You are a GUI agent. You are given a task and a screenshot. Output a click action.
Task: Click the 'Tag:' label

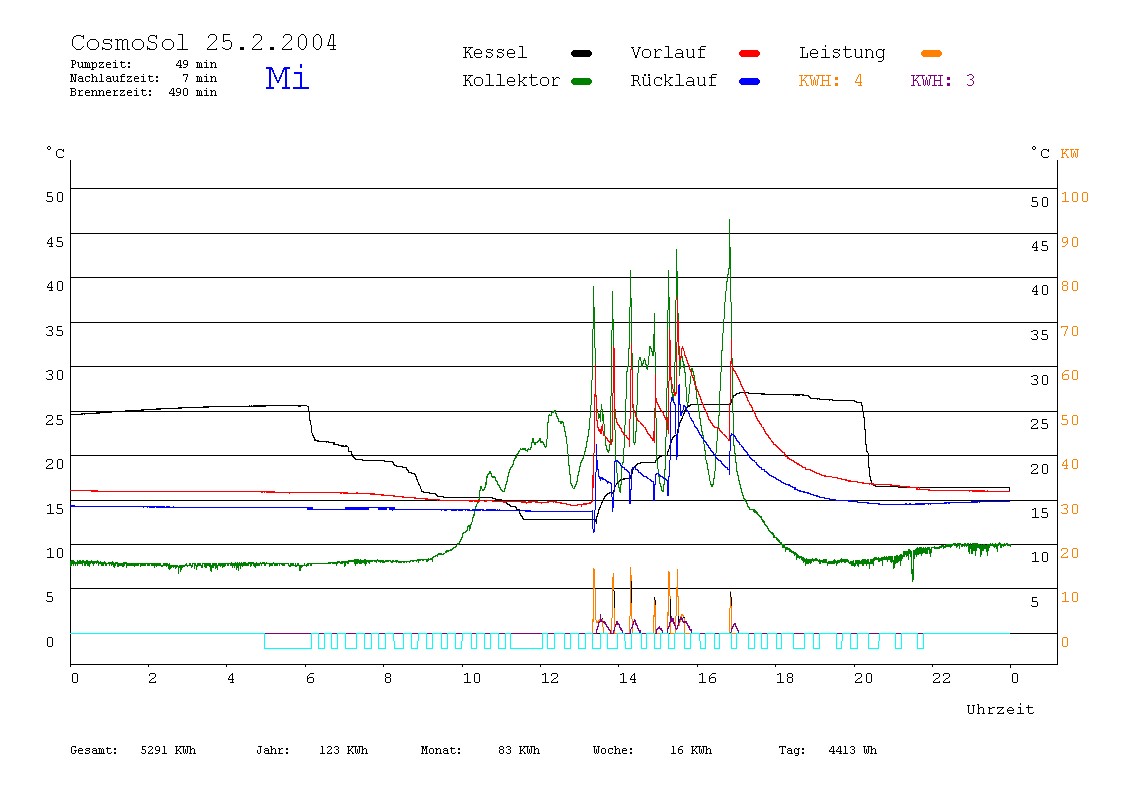coord(791,750)
